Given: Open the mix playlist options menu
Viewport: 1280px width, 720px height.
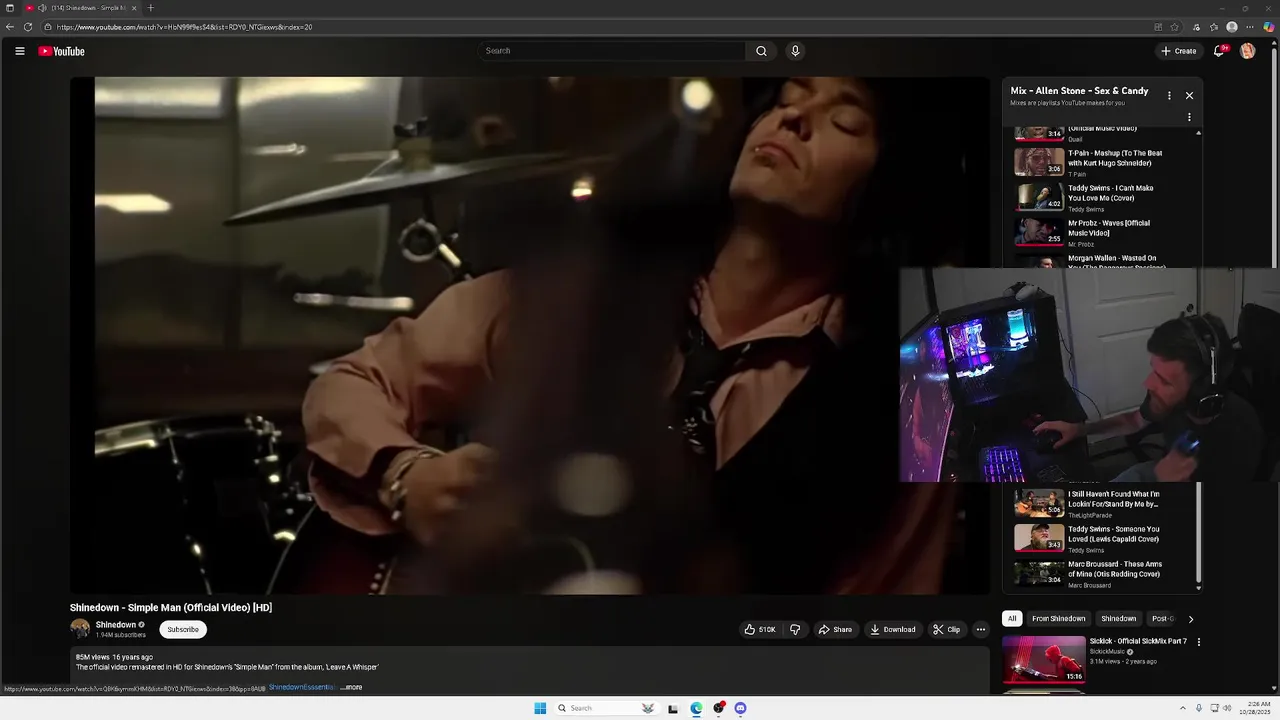Looking at the screenshot, I should click(x=1169, y=96).
